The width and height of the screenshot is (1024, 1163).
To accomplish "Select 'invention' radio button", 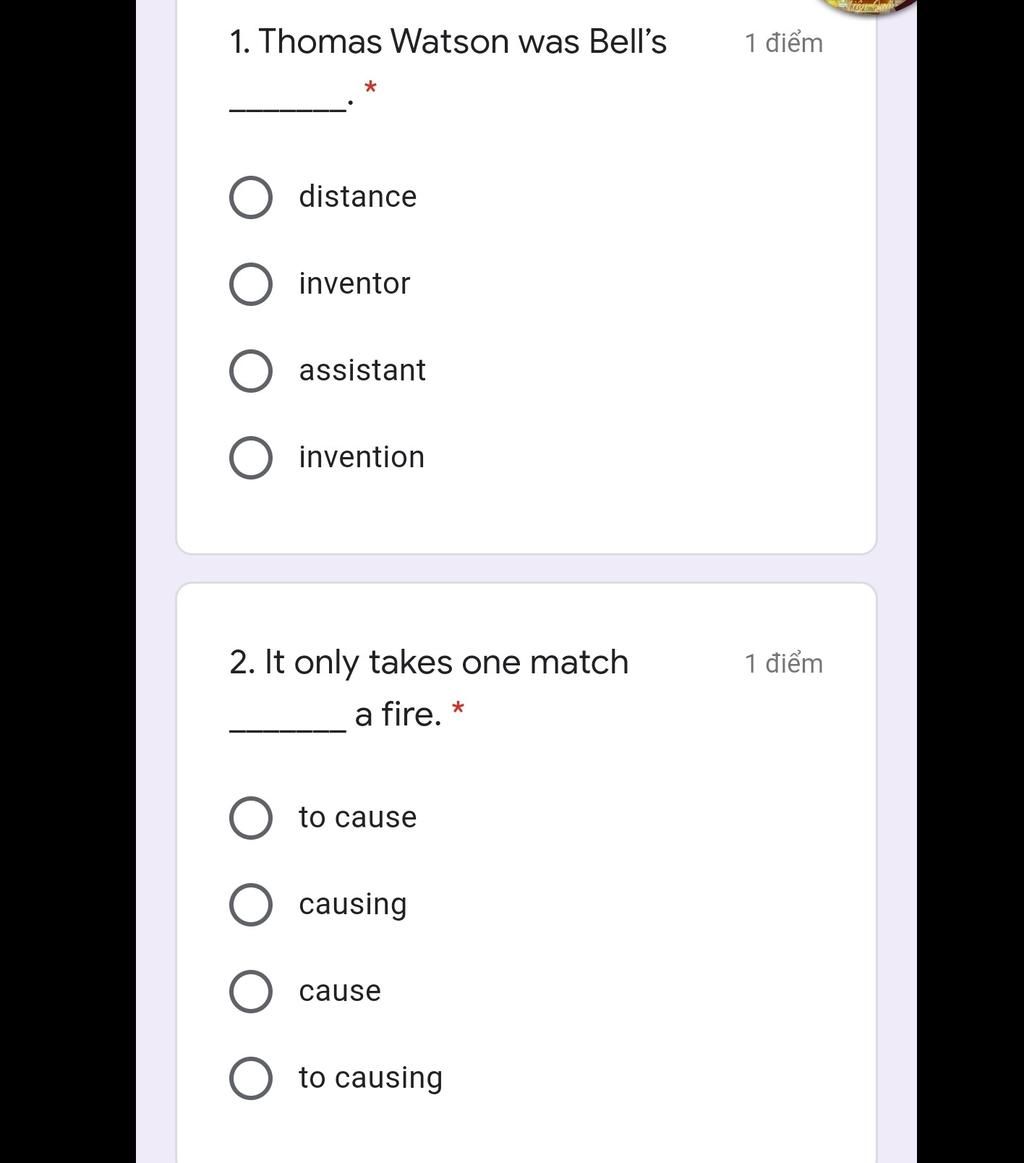I will click(251, 458).
